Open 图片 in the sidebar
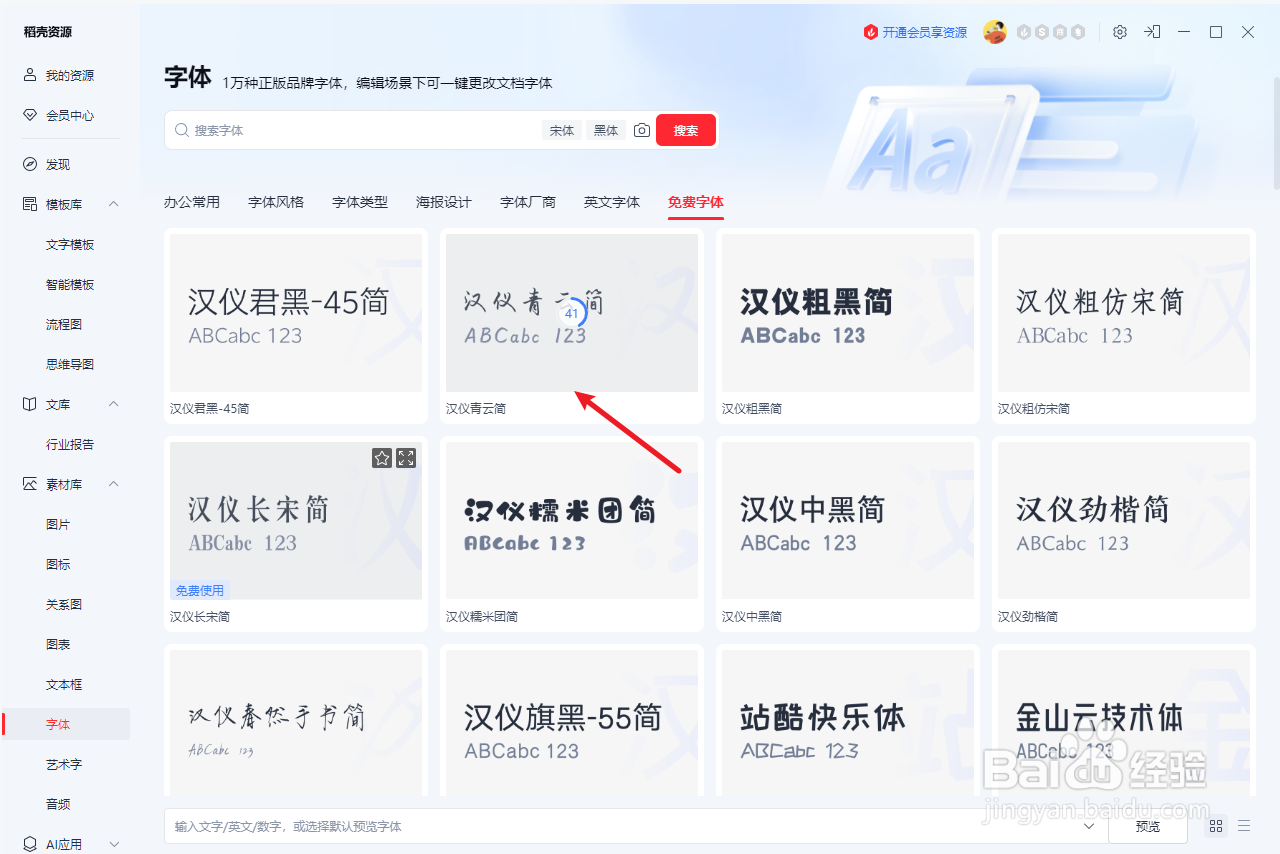Screen dimensions: 1280x854 pyautogui.click(x=58, y=524)
